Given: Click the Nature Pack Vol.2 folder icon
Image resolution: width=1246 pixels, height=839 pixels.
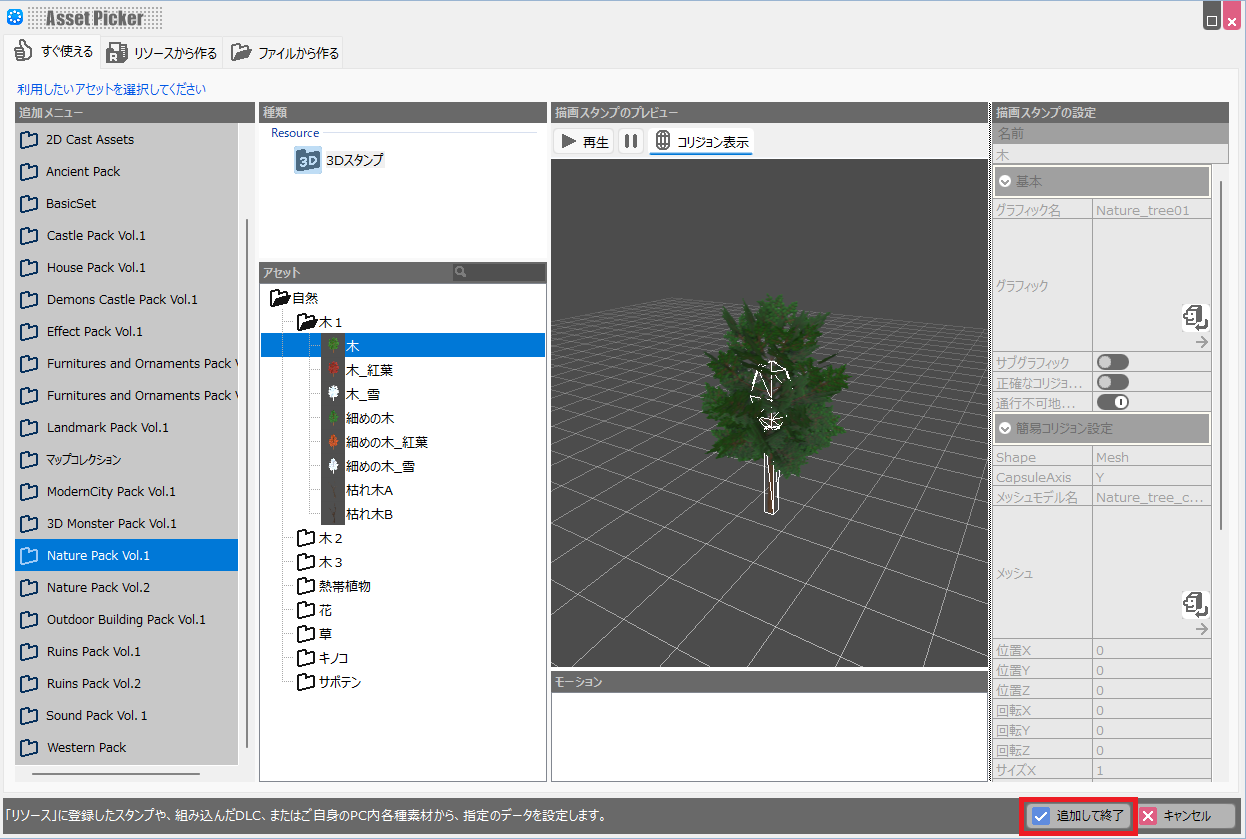Looking at the screenshot, I should 30,588.
